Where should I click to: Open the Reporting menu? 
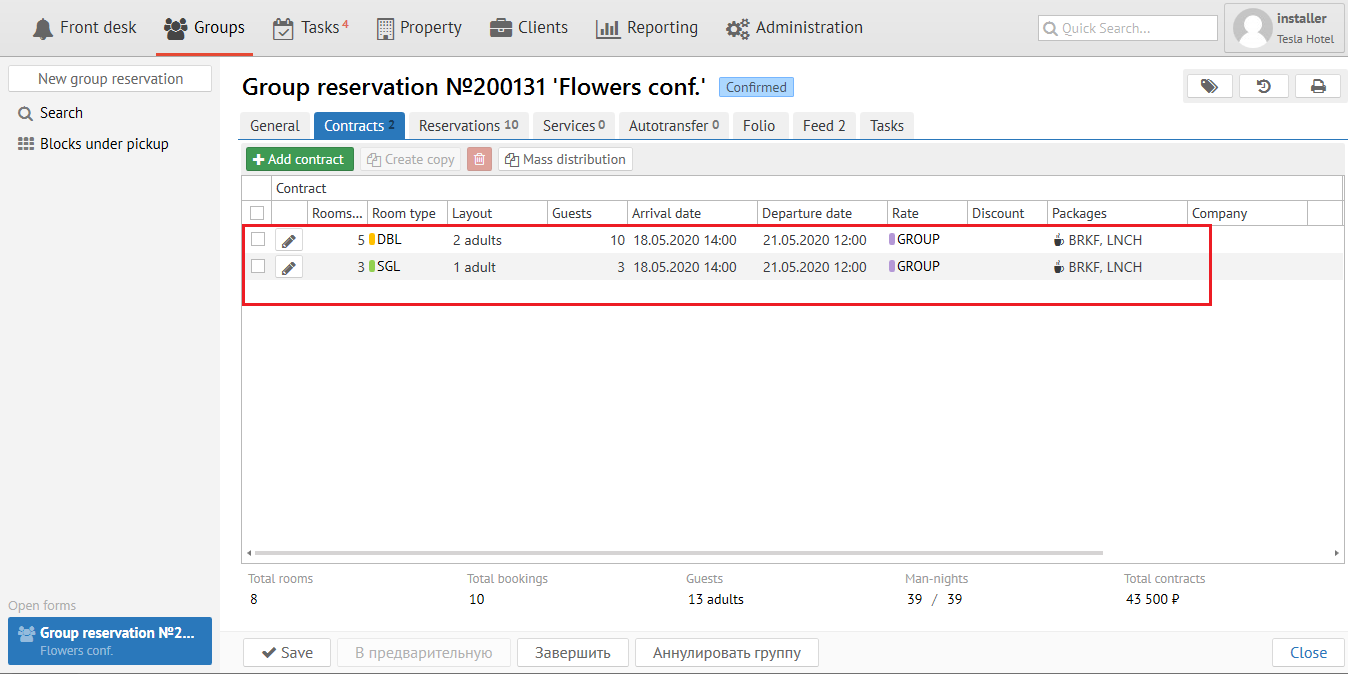pos(647,28)
